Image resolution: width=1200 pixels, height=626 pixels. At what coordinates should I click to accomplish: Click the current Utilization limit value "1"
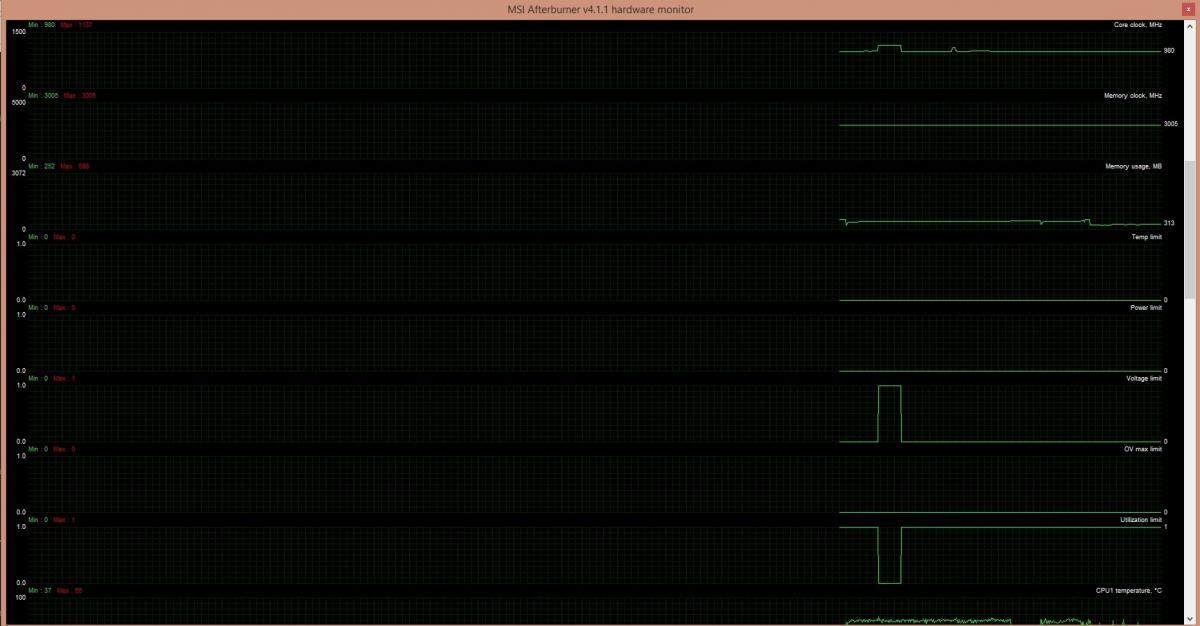(x=1165, y=526)
